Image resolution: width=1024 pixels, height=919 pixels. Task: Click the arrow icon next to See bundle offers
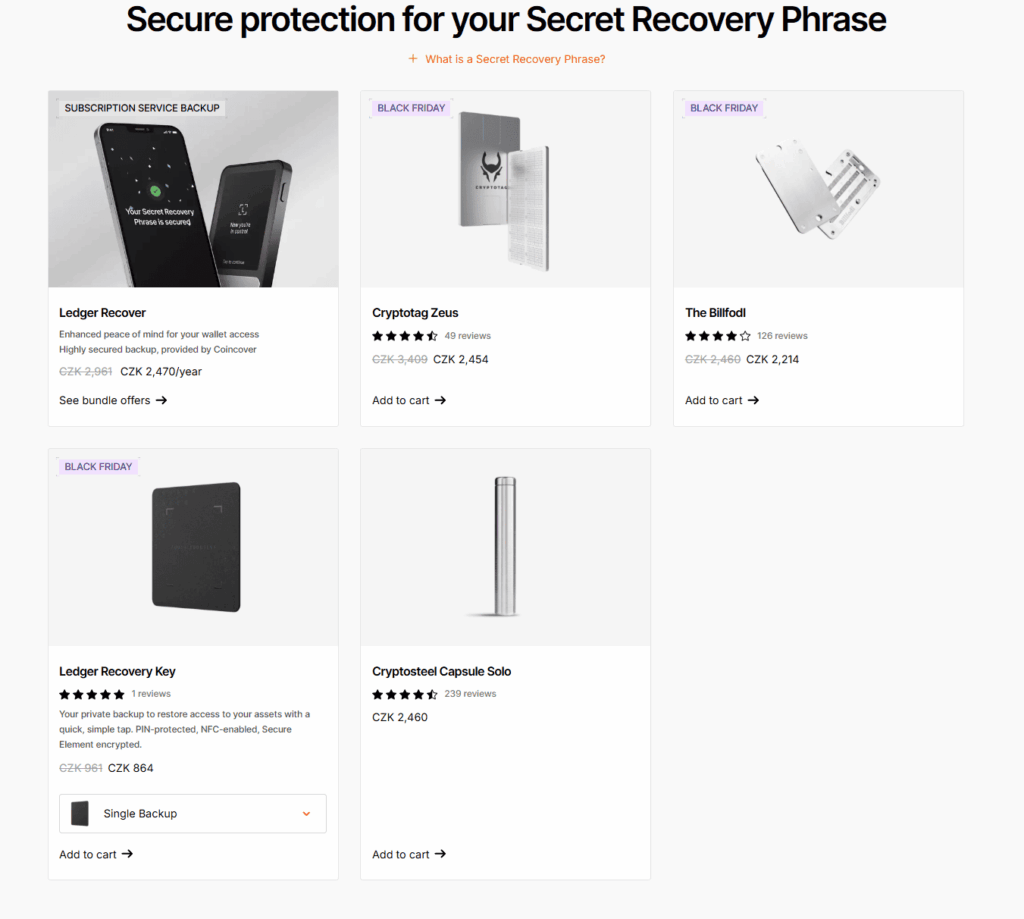coord(164,400)
